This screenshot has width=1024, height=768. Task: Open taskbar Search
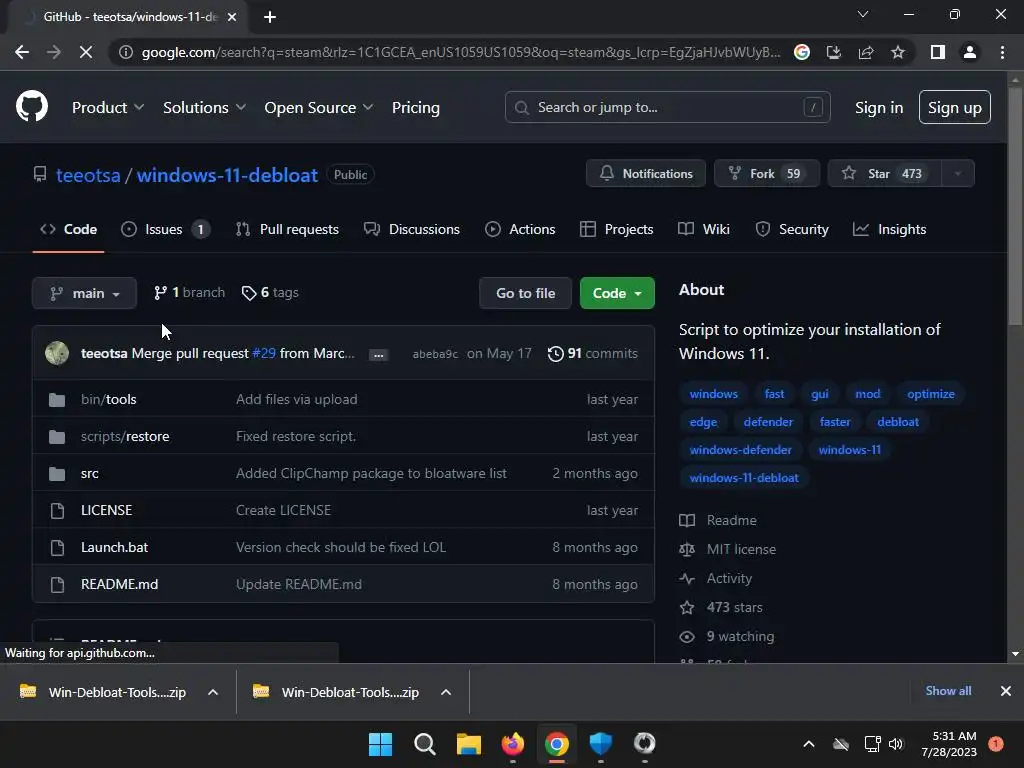[424, 744]
